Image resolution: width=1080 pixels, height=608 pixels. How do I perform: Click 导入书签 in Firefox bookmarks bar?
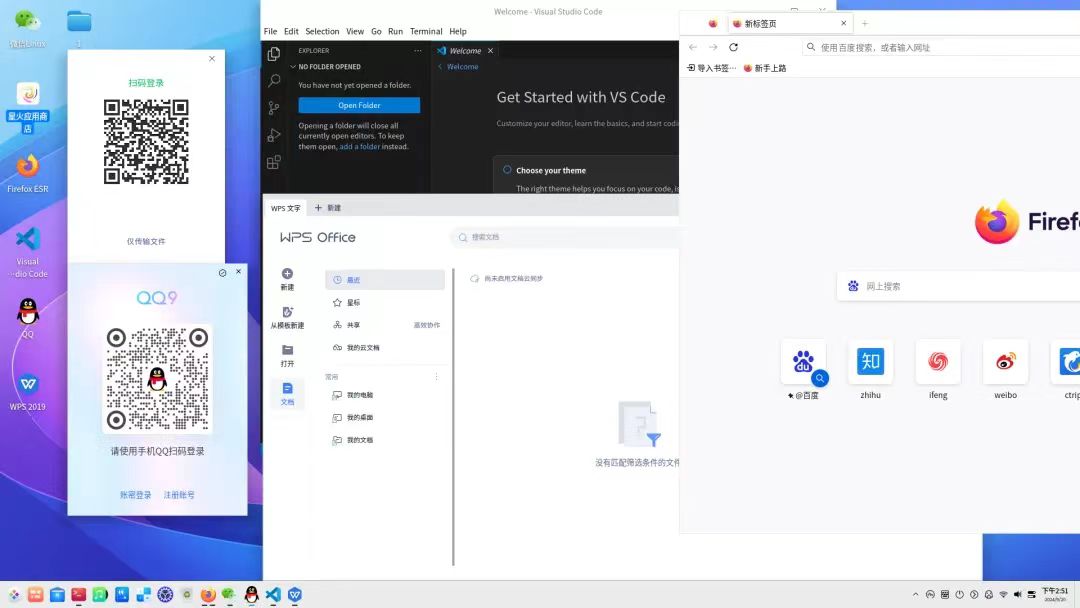click(711, 68)
